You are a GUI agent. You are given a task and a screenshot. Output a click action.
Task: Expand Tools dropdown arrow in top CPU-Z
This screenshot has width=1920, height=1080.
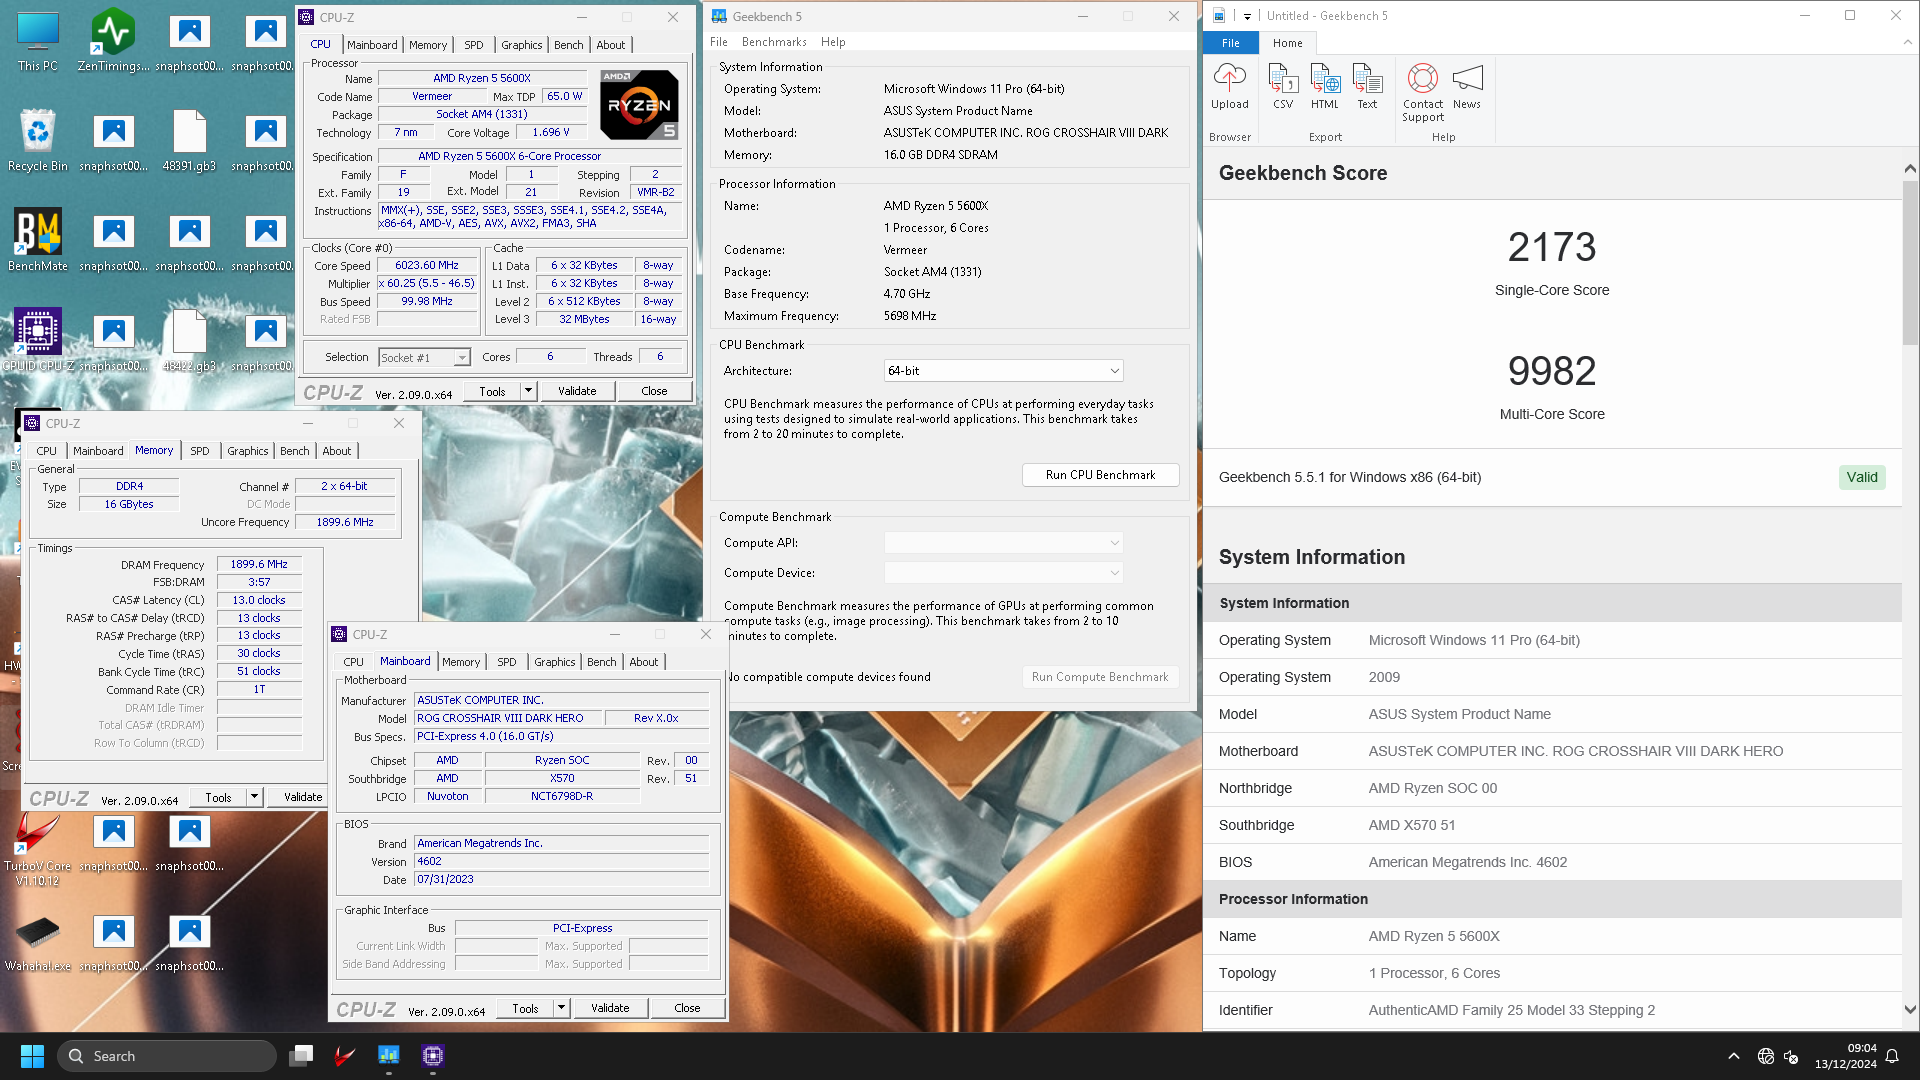click(528, 391)
